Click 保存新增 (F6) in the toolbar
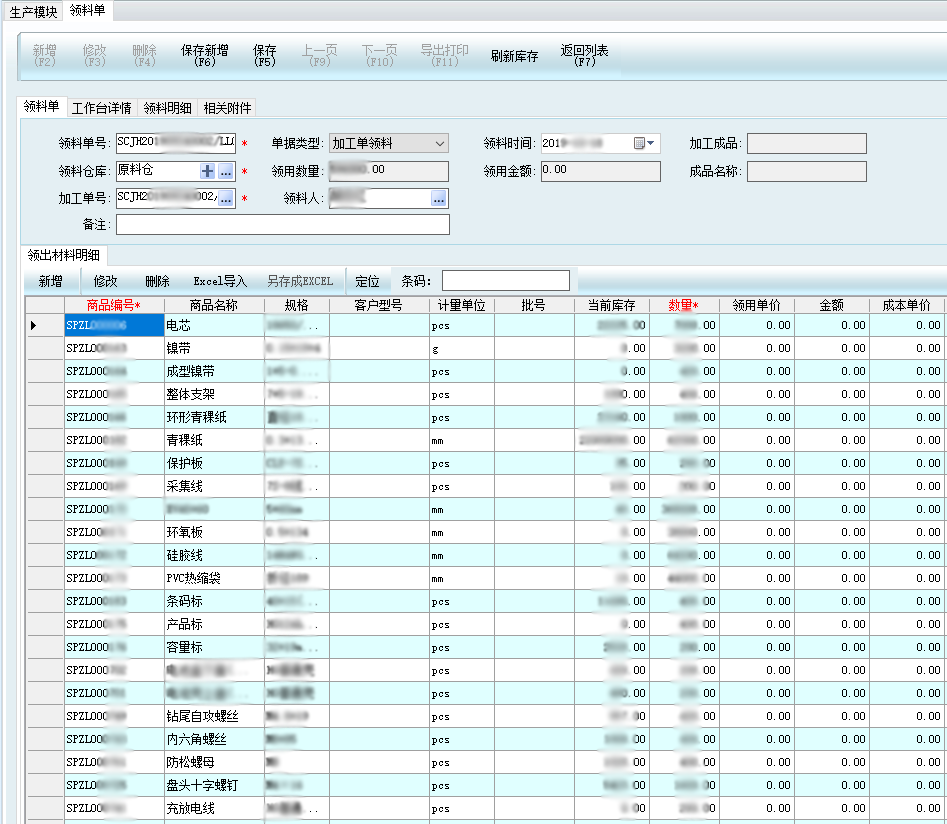The width and height of the screenshot is (947, 824). point(205,56)
